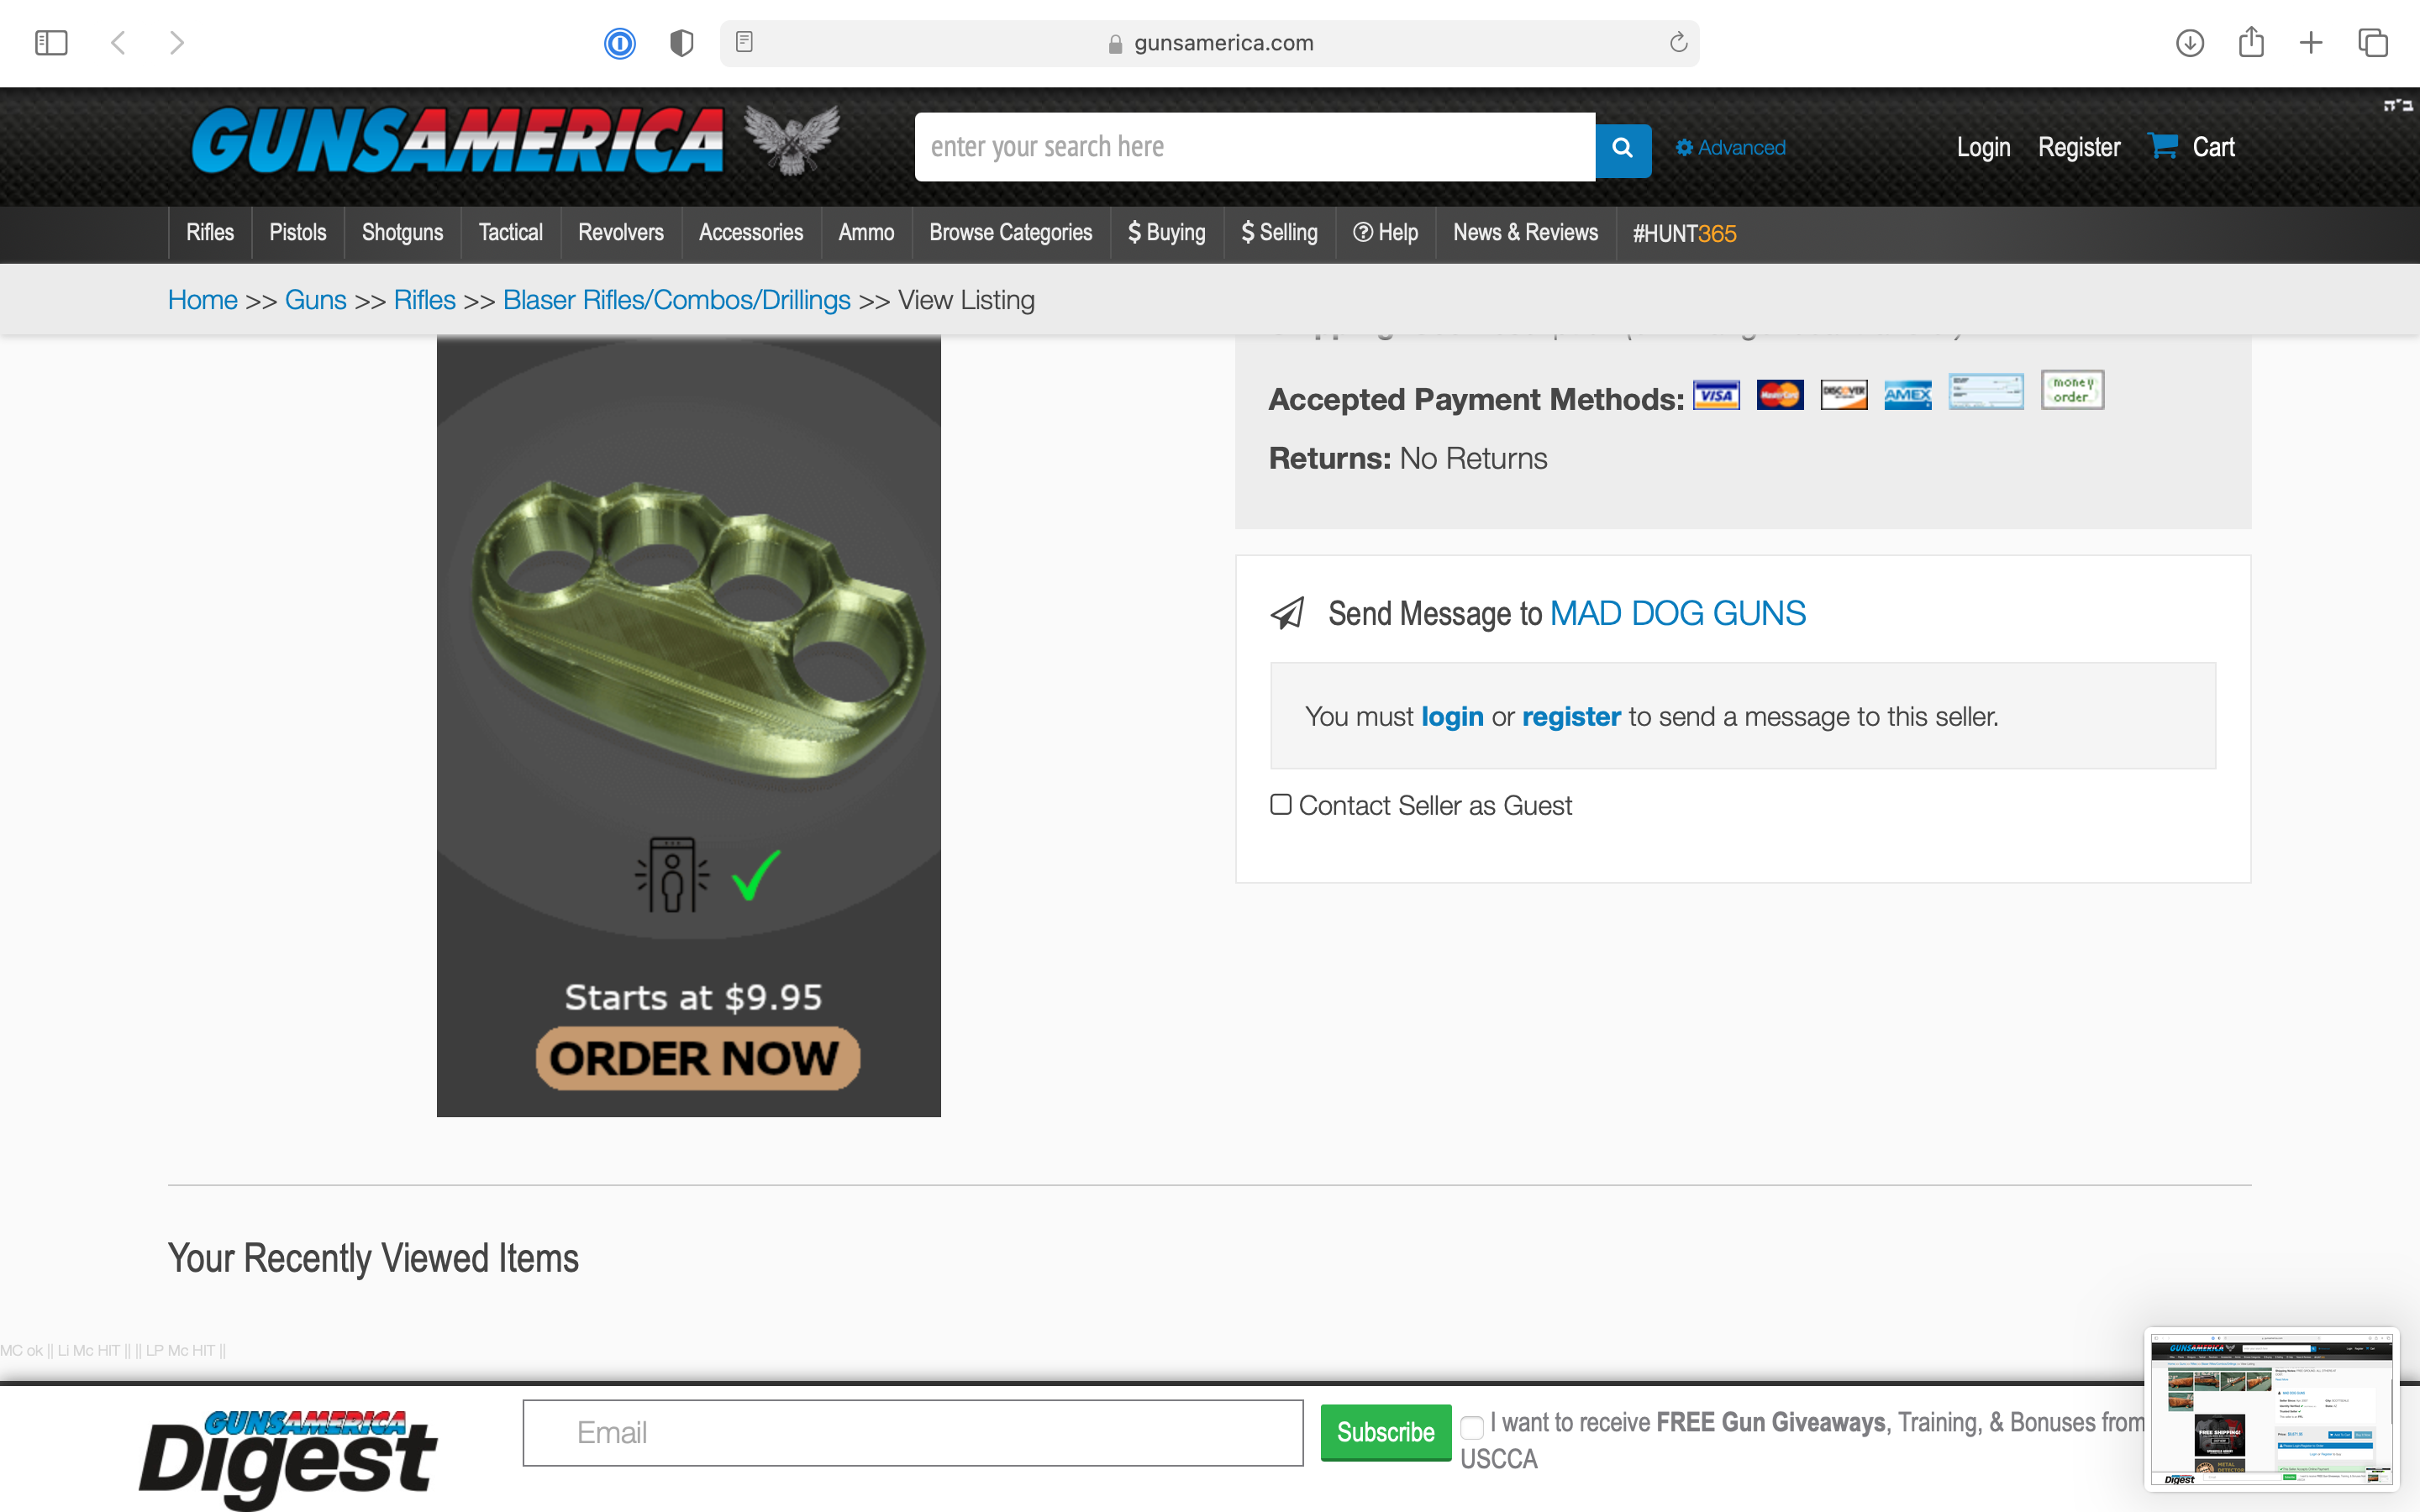Show tab overview in Safari

(x=2373, y=43)
